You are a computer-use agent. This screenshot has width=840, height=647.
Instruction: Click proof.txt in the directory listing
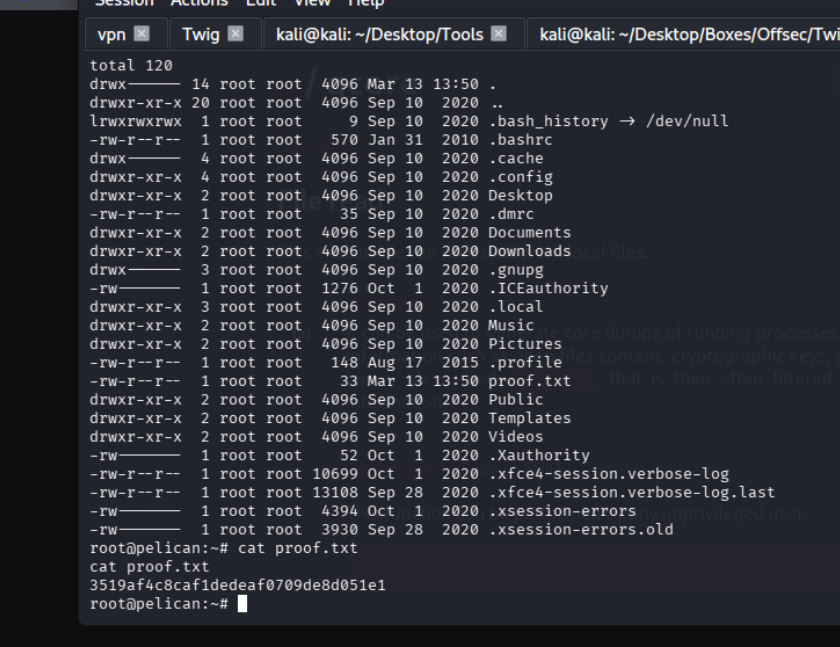529,381
